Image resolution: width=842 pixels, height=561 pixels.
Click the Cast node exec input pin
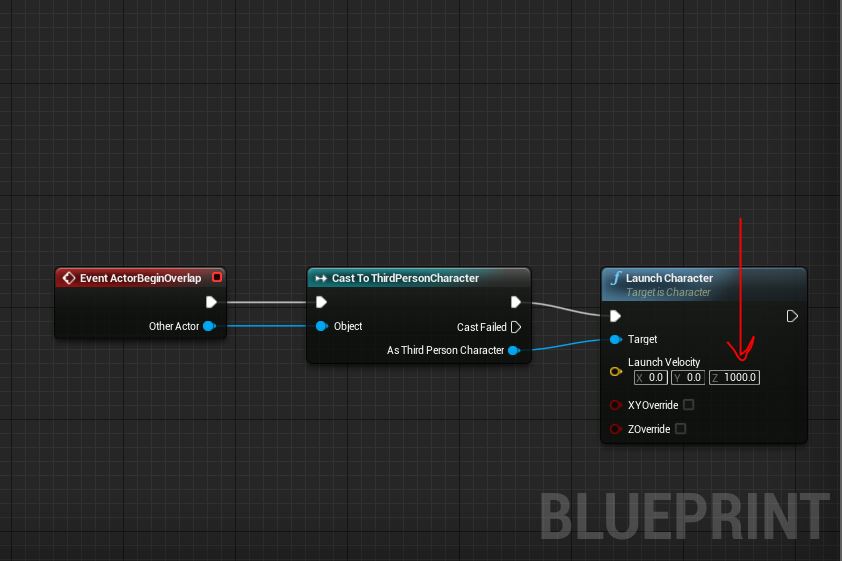321,302
